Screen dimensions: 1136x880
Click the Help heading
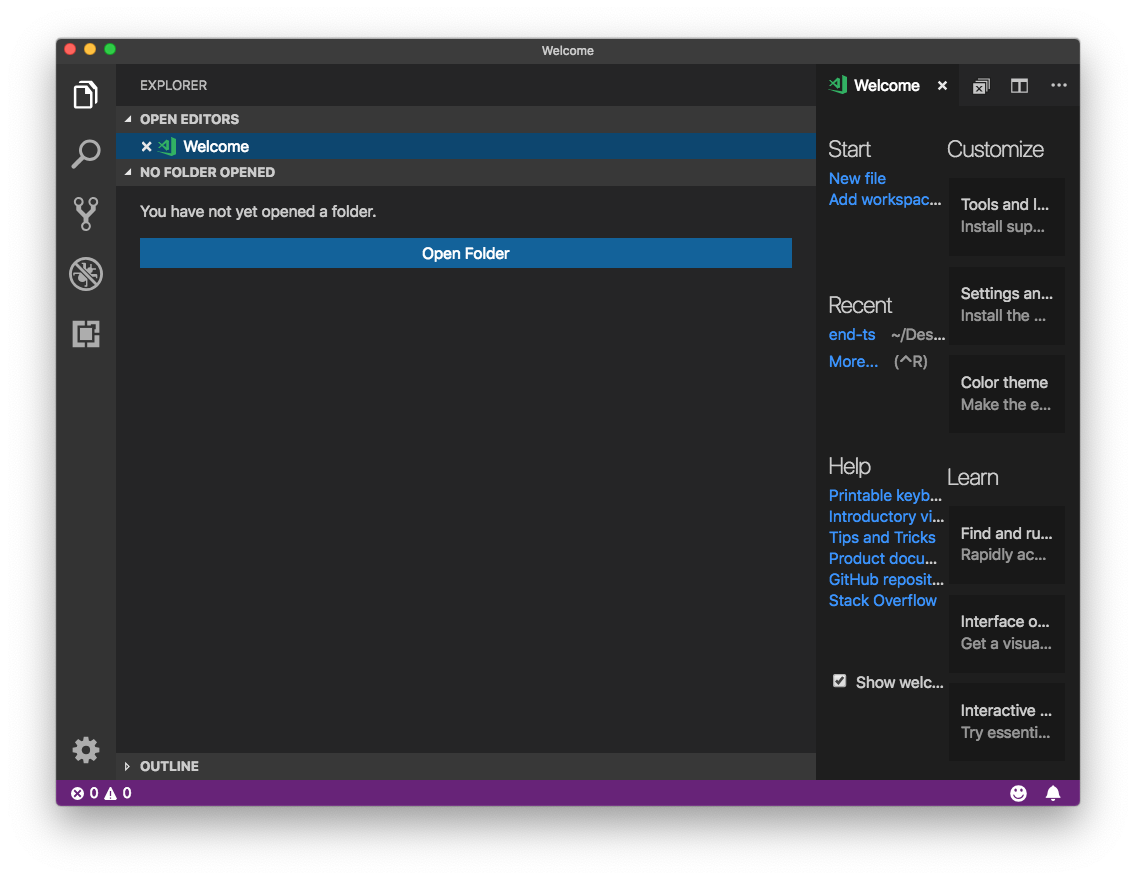point(849,466)
